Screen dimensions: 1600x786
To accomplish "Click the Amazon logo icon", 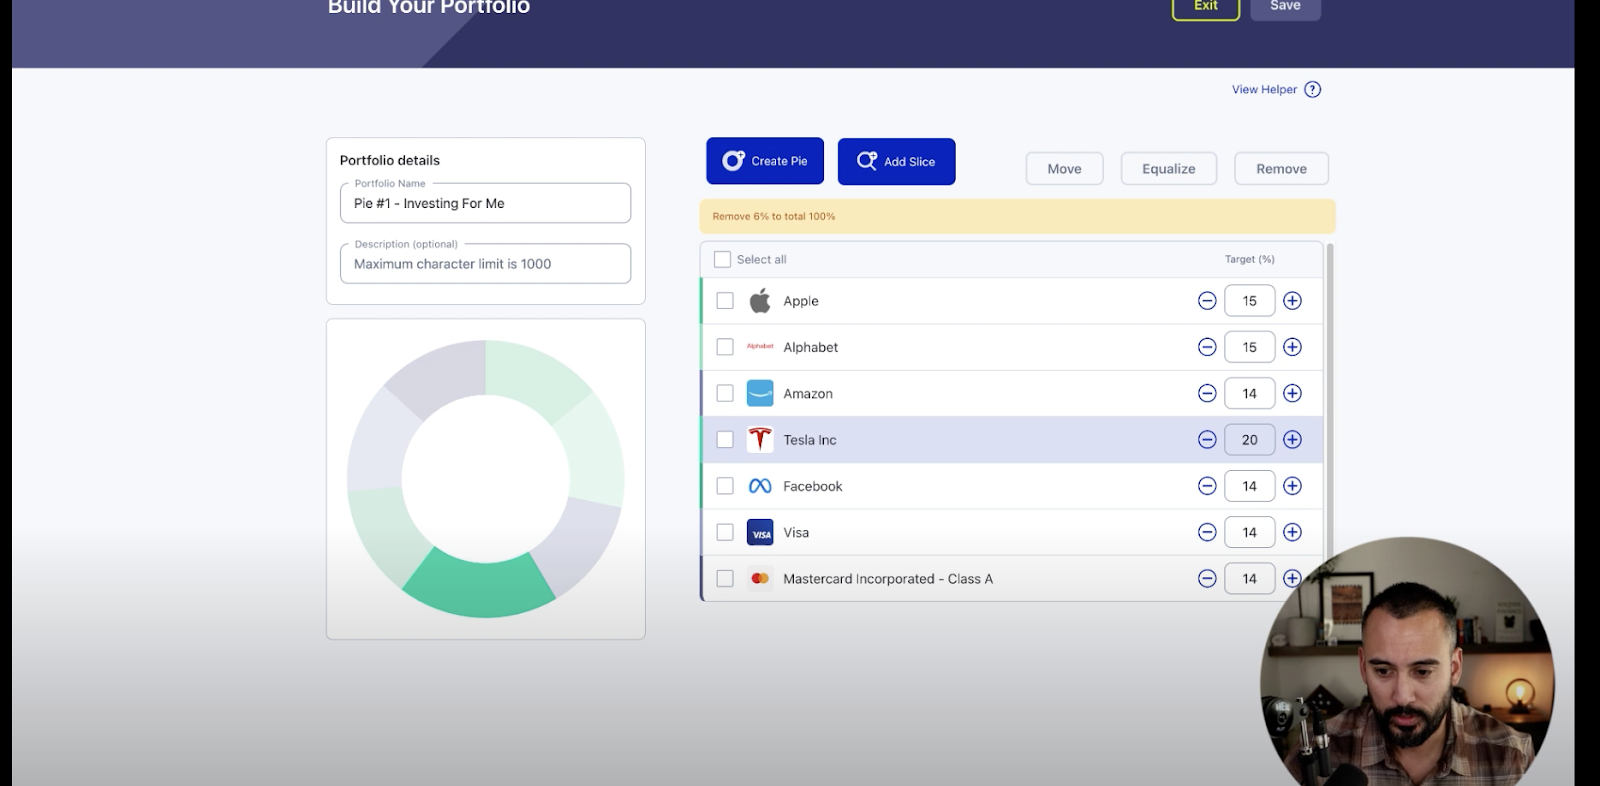I will point(760,393).
